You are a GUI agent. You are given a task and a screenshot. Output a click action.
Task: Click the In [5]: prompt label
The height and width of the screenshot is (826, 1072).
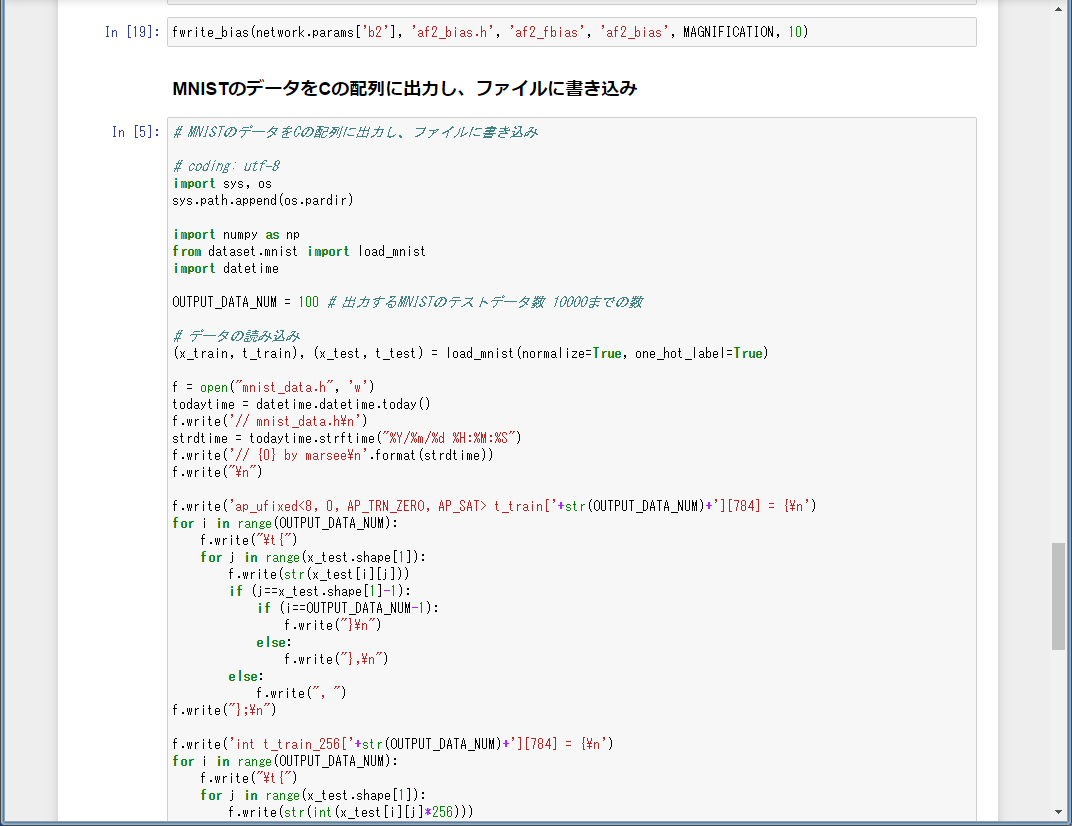pos(135,132)
